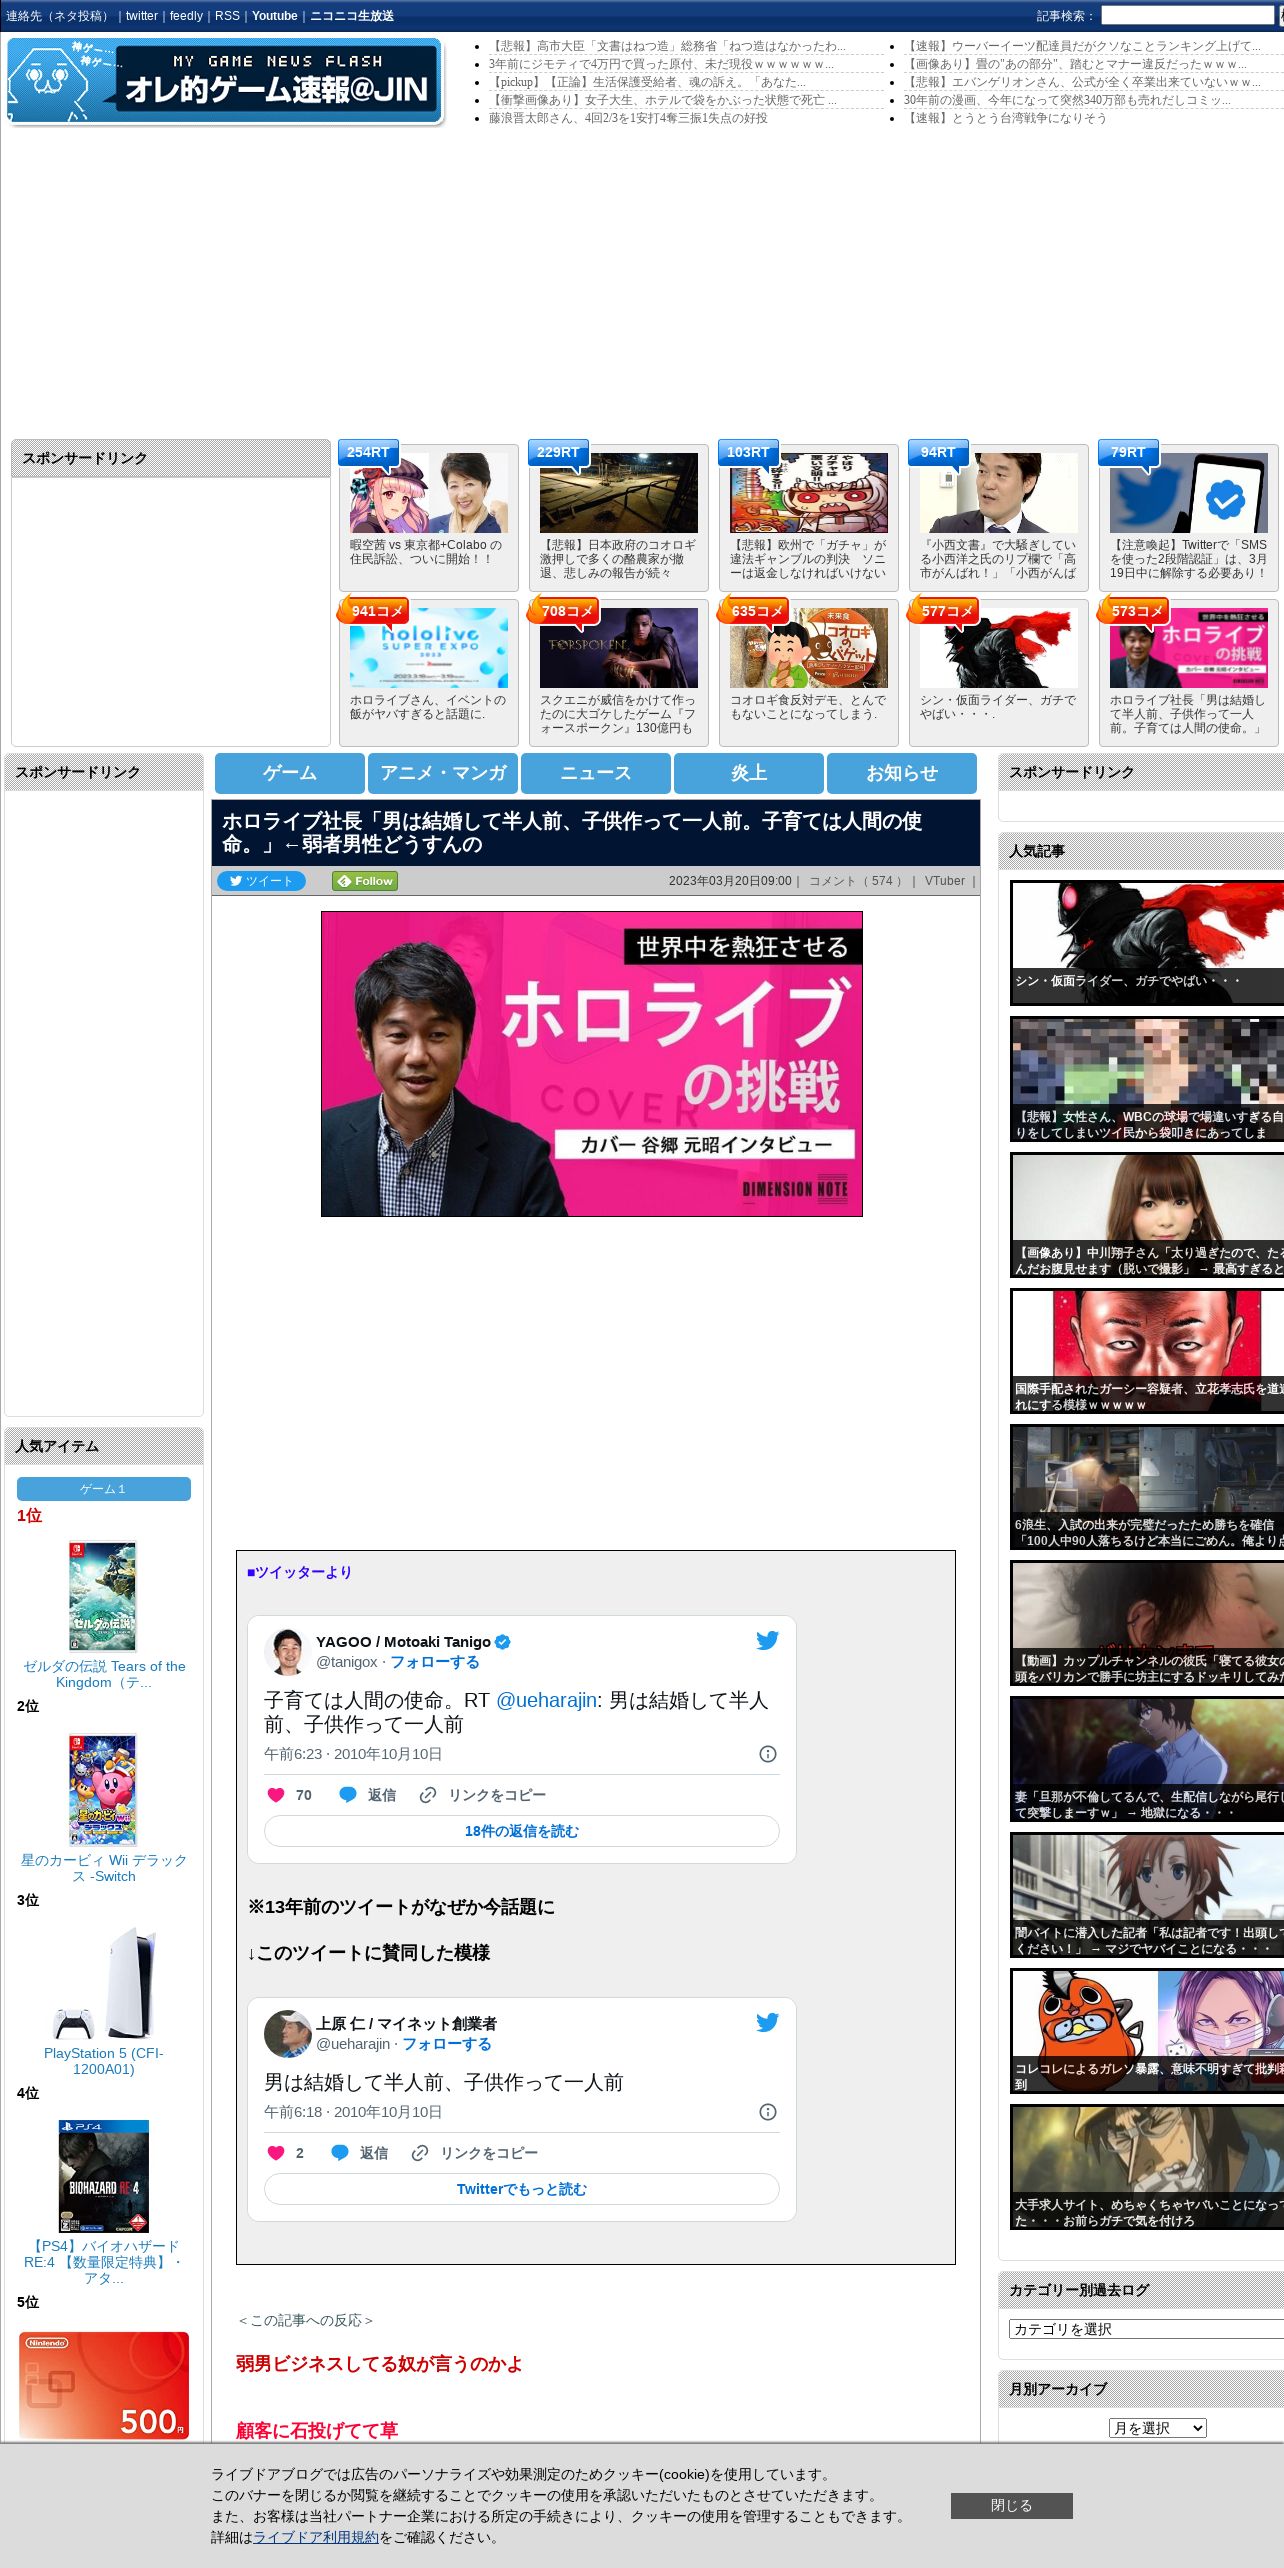Click the blue ツイート button under the title
The height and width of the screenshot is (2568, 1284).
261,881
